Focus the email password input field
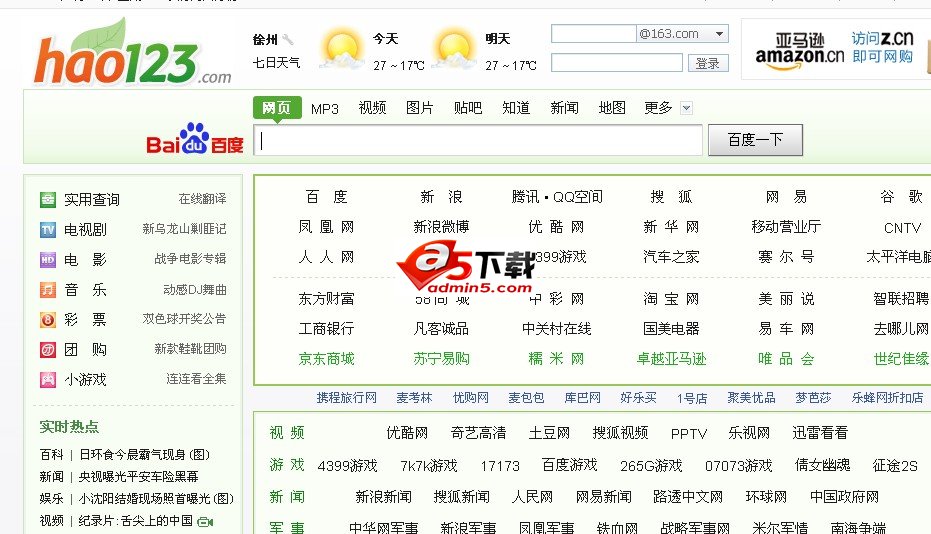This screenshot has width=931, height=534. (x=617, y=62)
